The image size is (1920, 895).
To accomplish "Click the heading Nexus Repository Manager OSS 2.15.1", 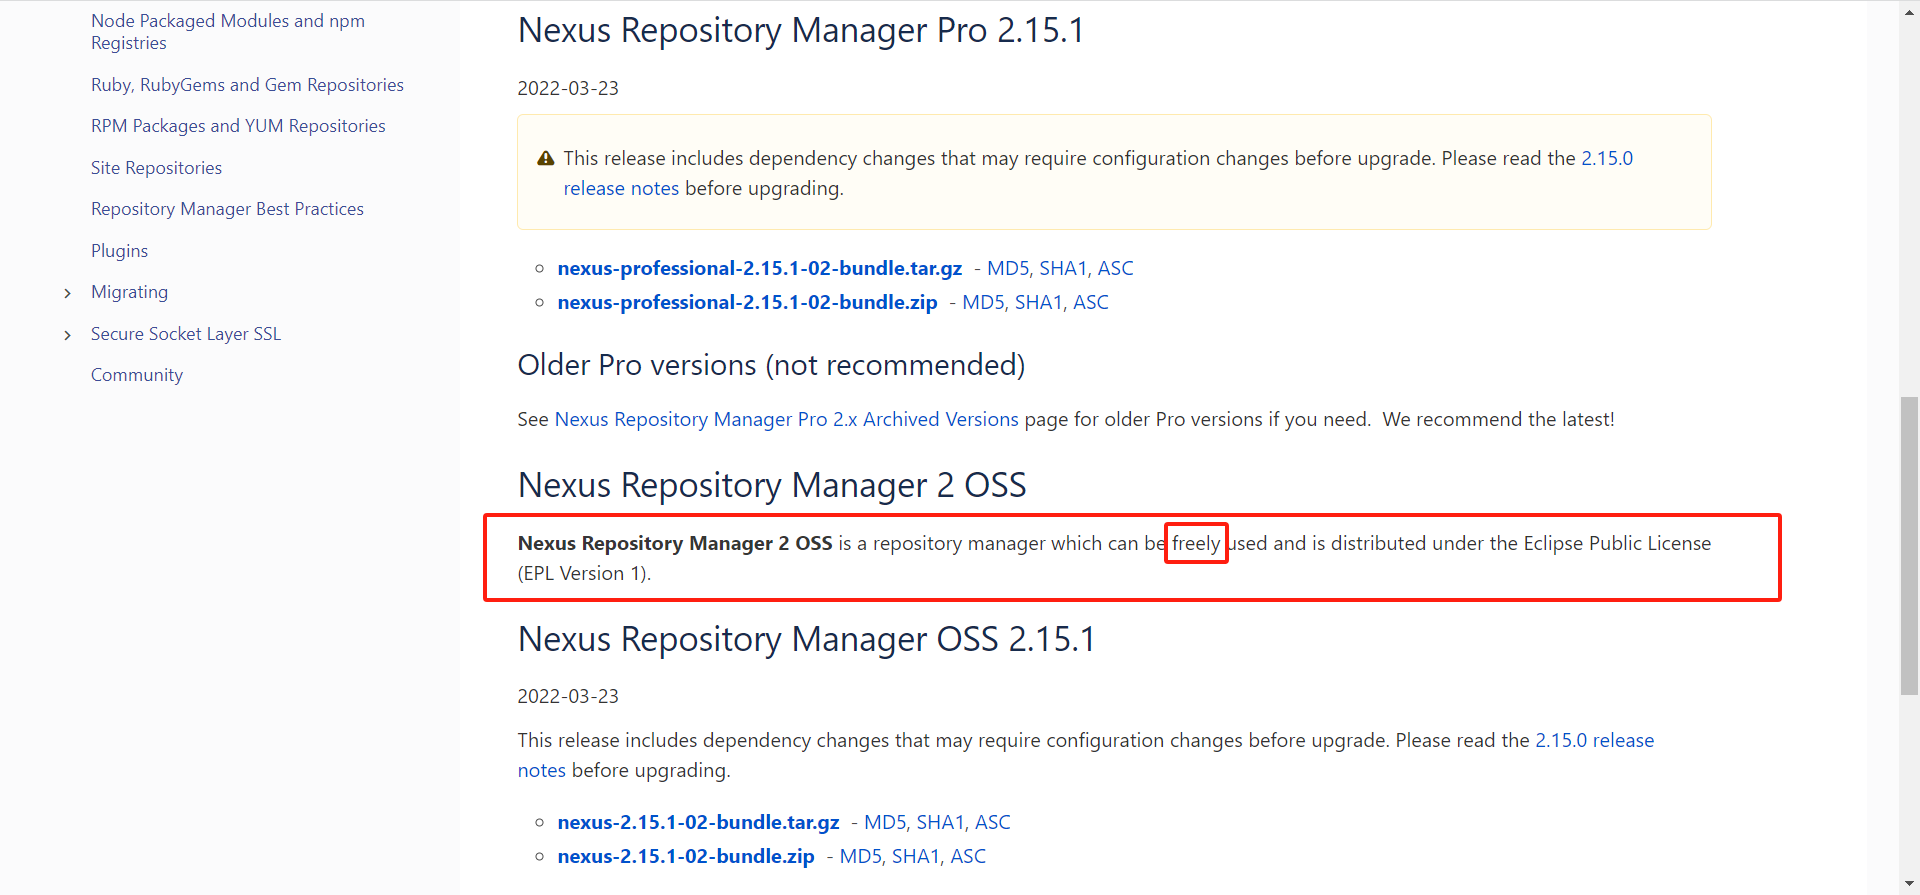I will click(807, 639).
